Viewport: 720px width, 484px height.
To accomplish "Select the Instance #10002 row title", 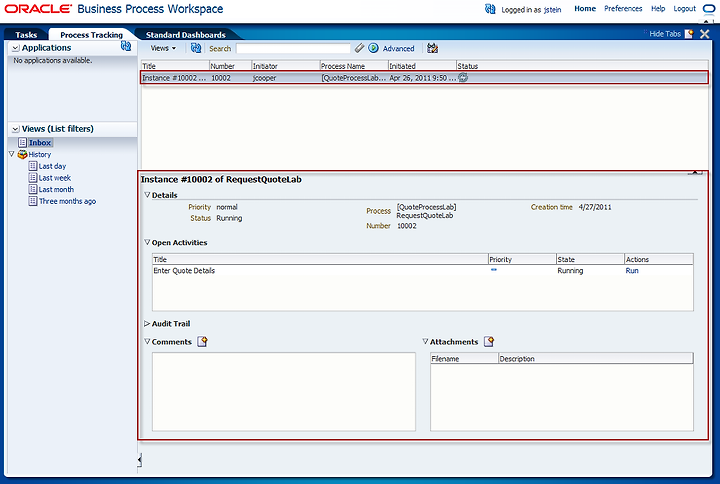I will coord(174,78).
